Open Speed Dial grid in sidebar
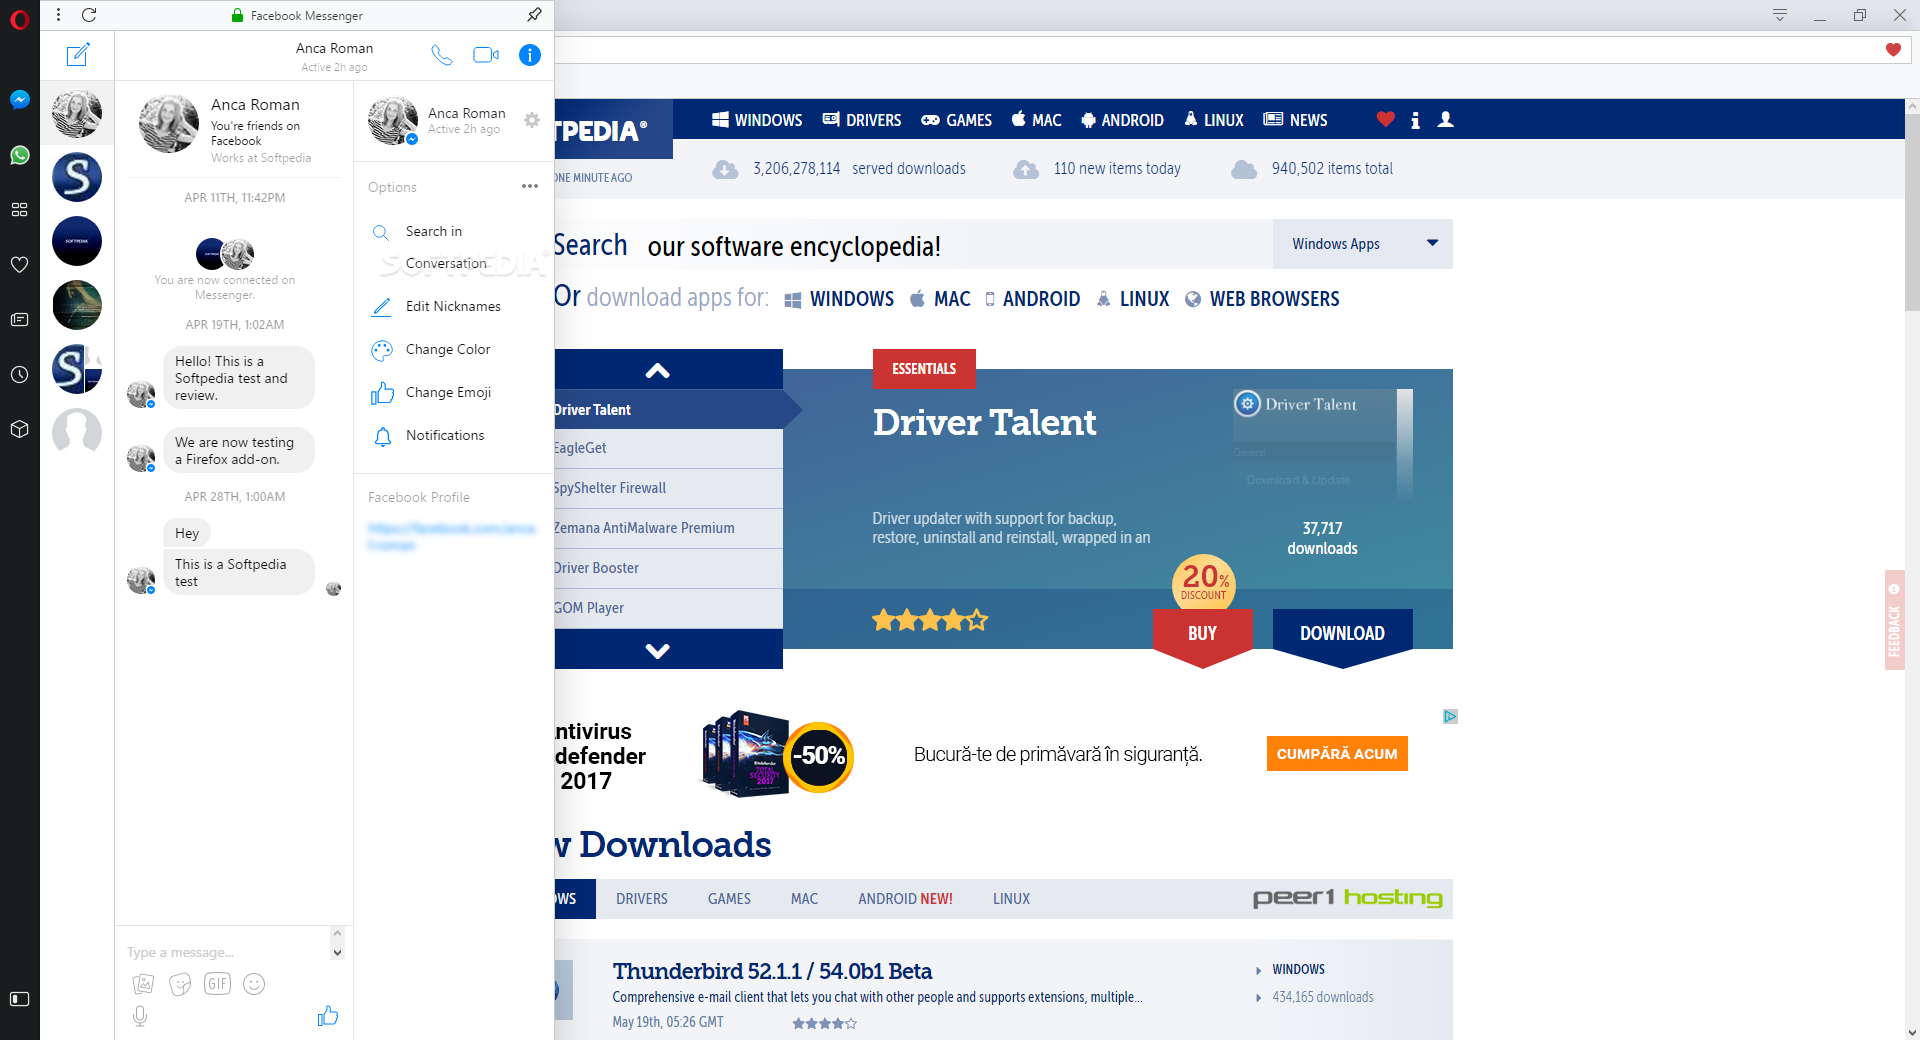 click(19, 210)
